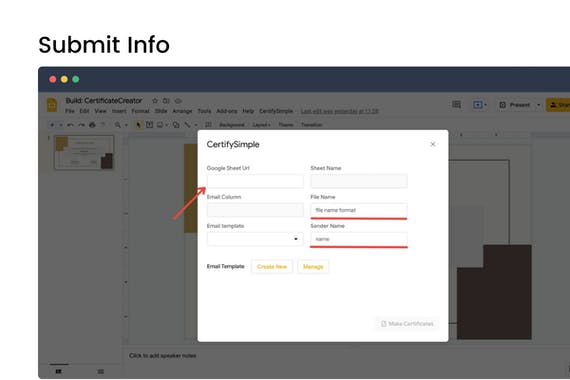Choose the Select cursor tool

pyautogui.click(x=139, y=125)
